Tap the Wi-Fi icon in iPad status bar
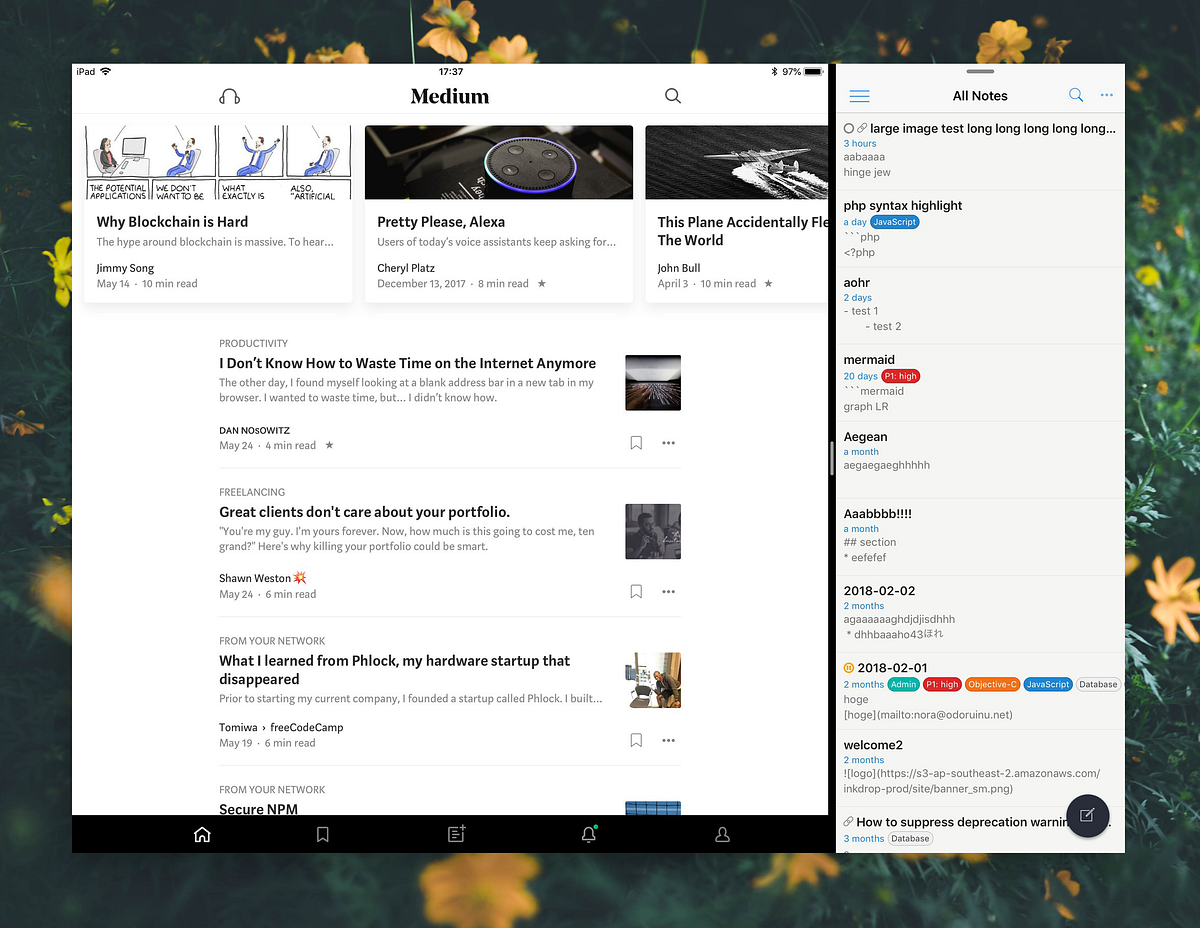Viewport: 1200px width, 928px height. pyautogui.click(x=106, y=72)
